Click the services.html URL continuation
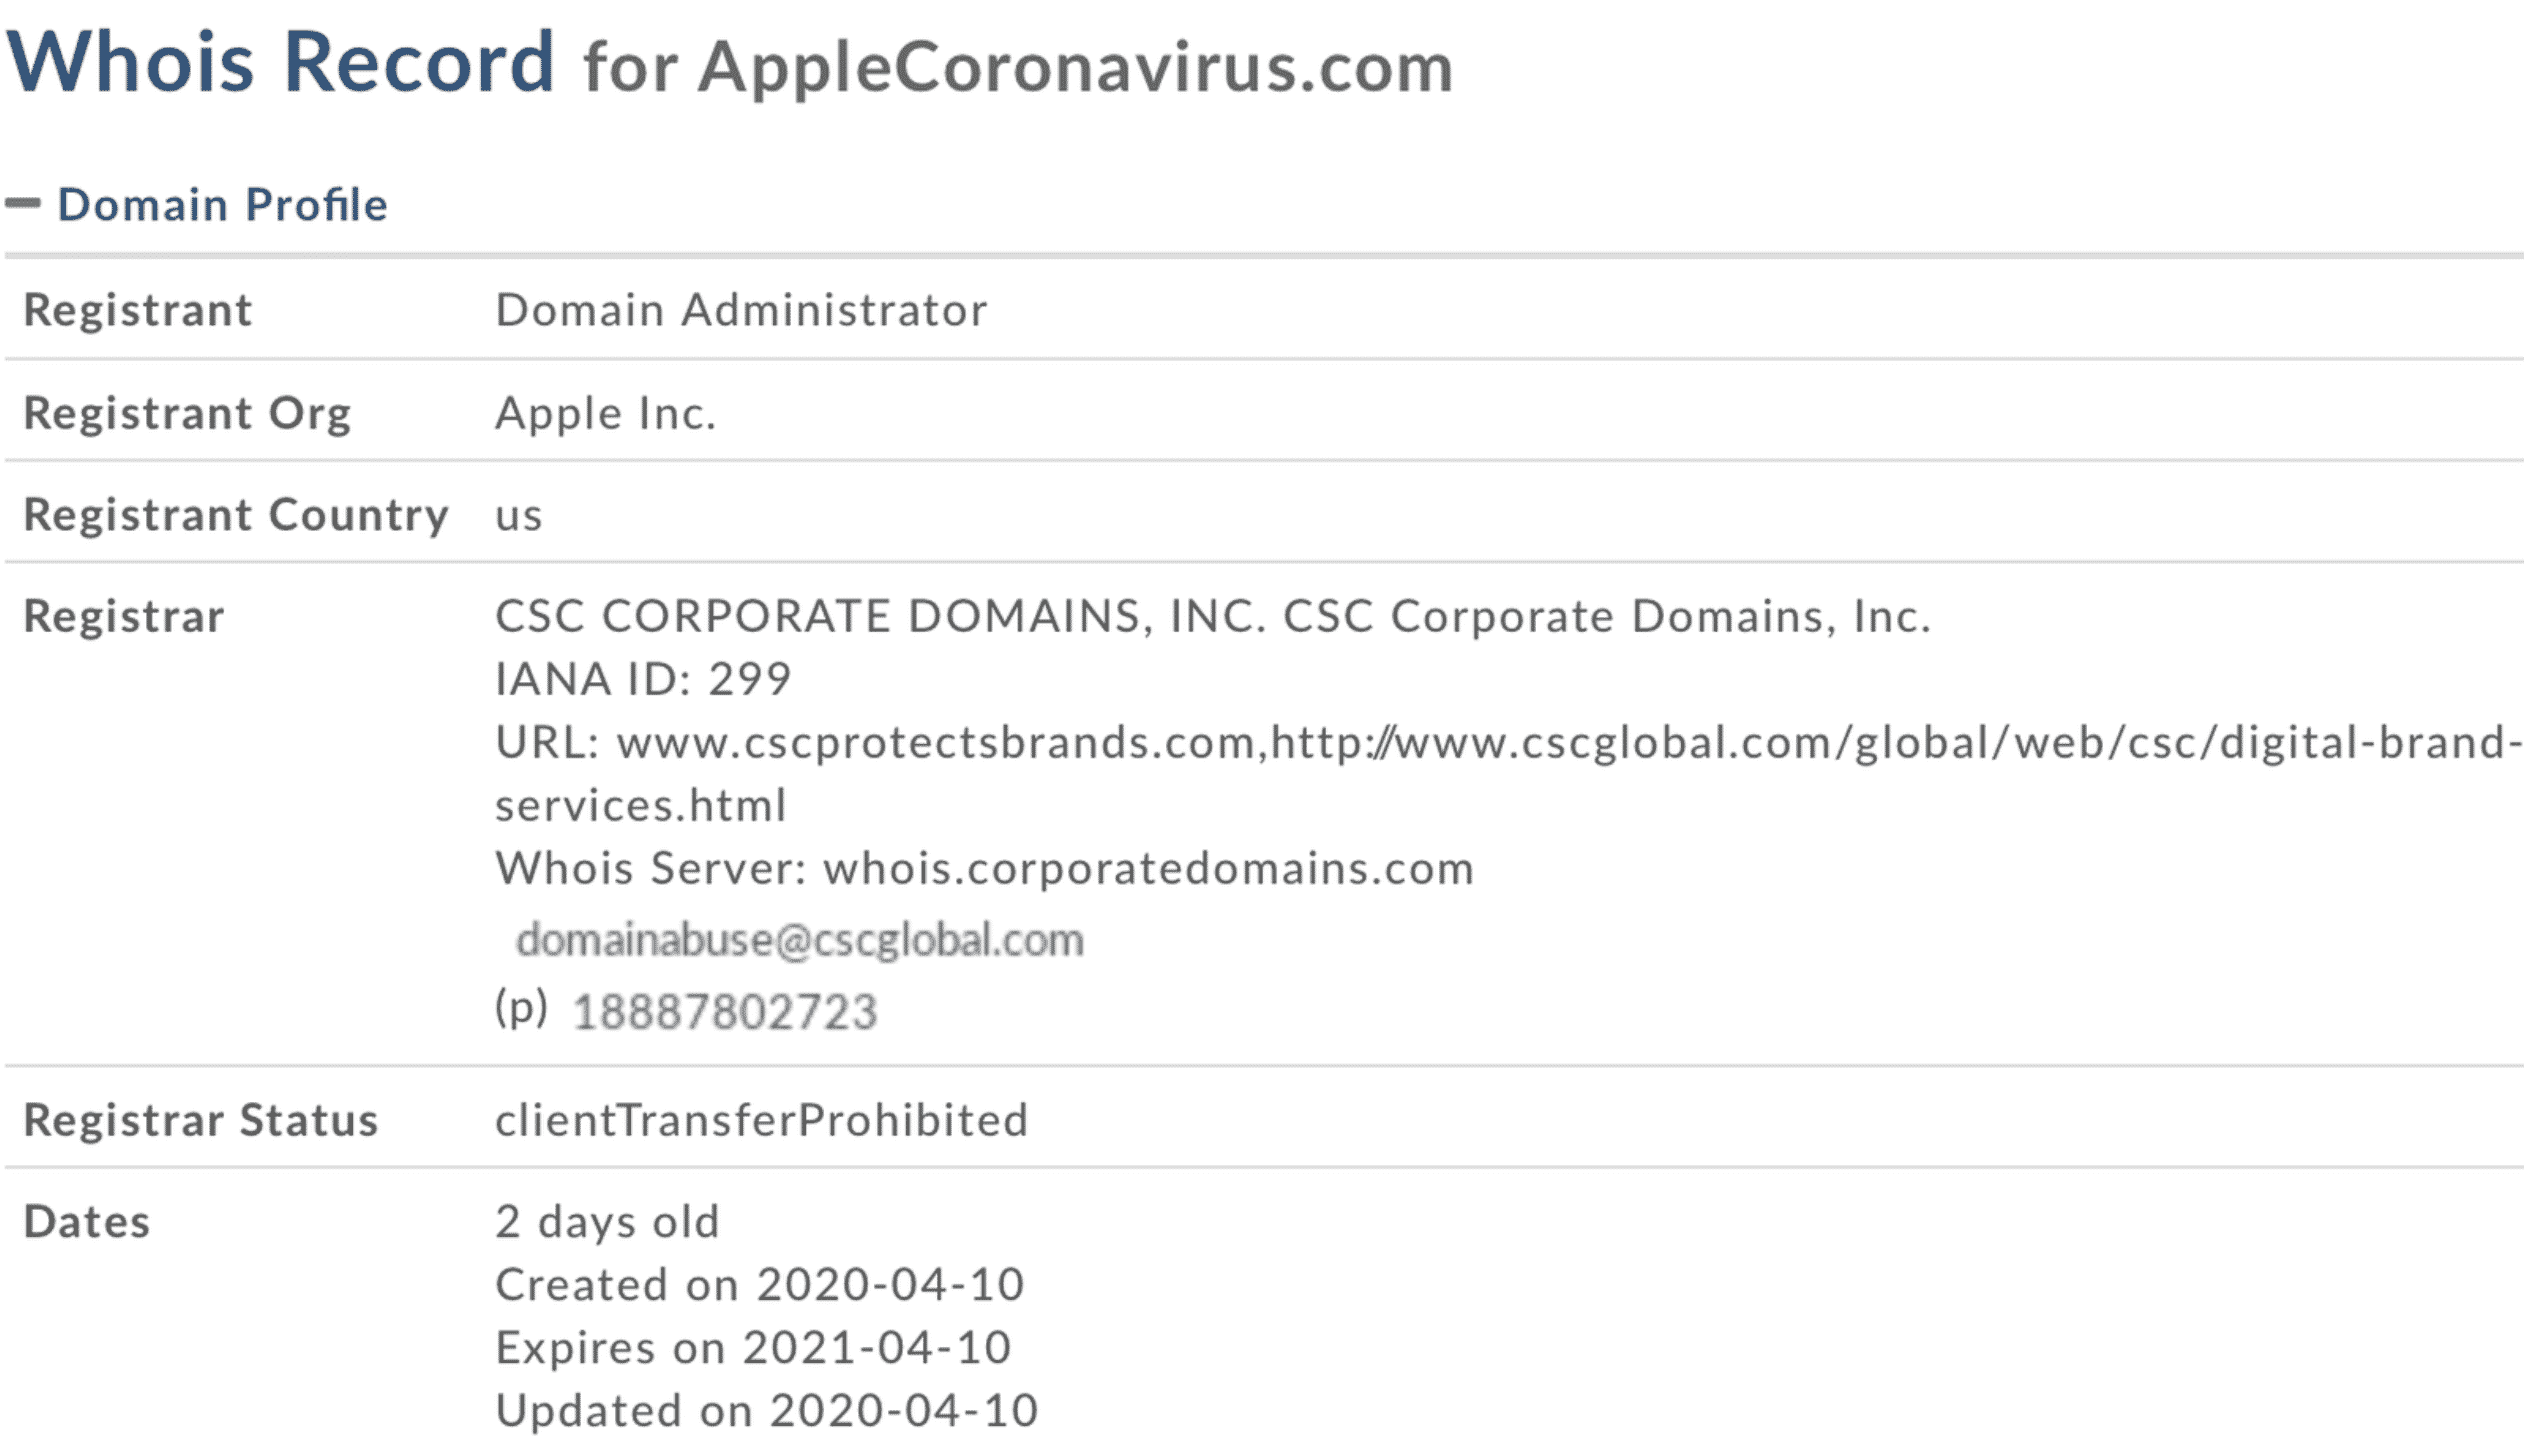The image size is (2524, 1438). (641, 805)
